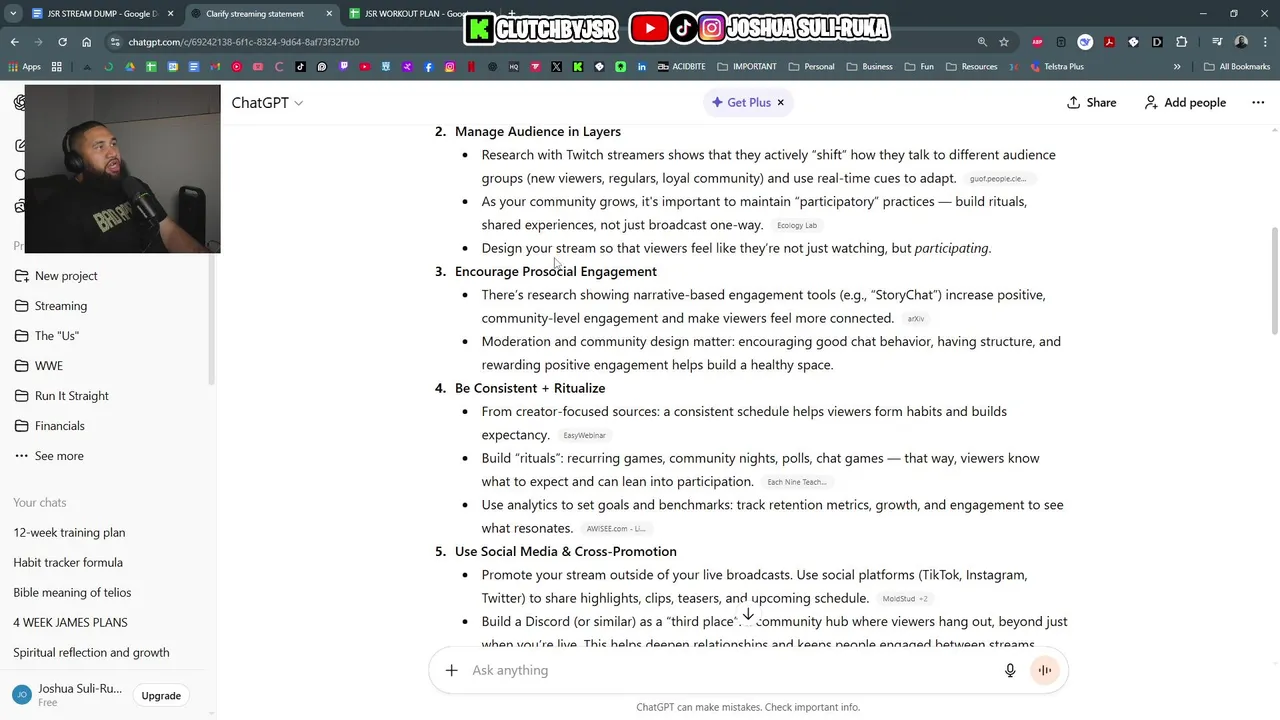
Task: Click the ABP extension icon
Action: (1037, 42)
